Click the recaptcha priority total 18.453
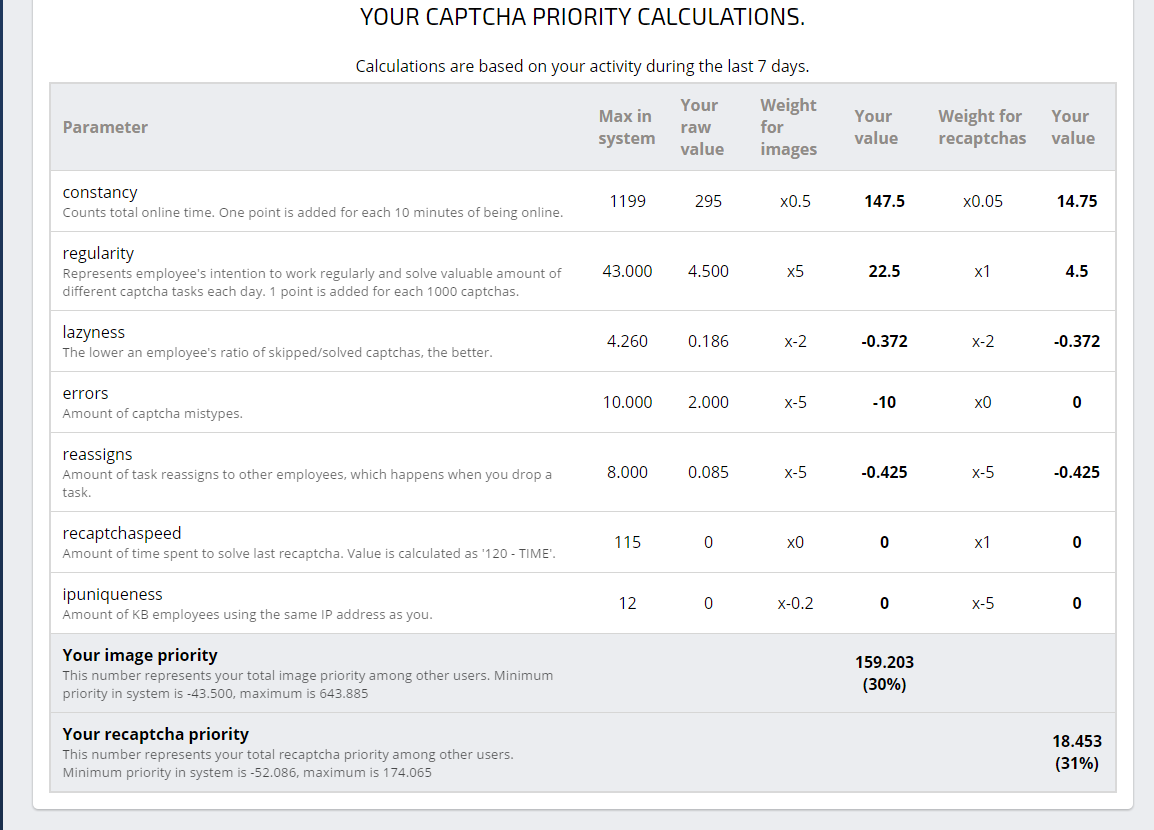Viewport: 1154px width, 830px height. tap(1076, 741)
